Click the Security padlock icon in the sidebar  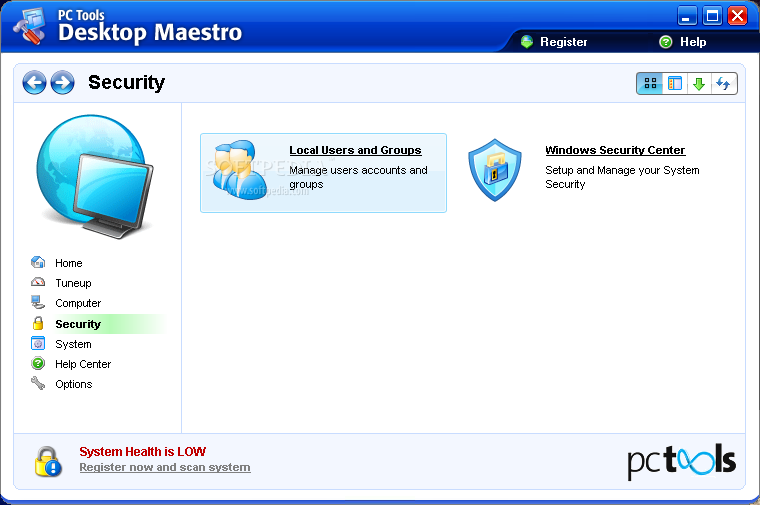pos(38,323)
